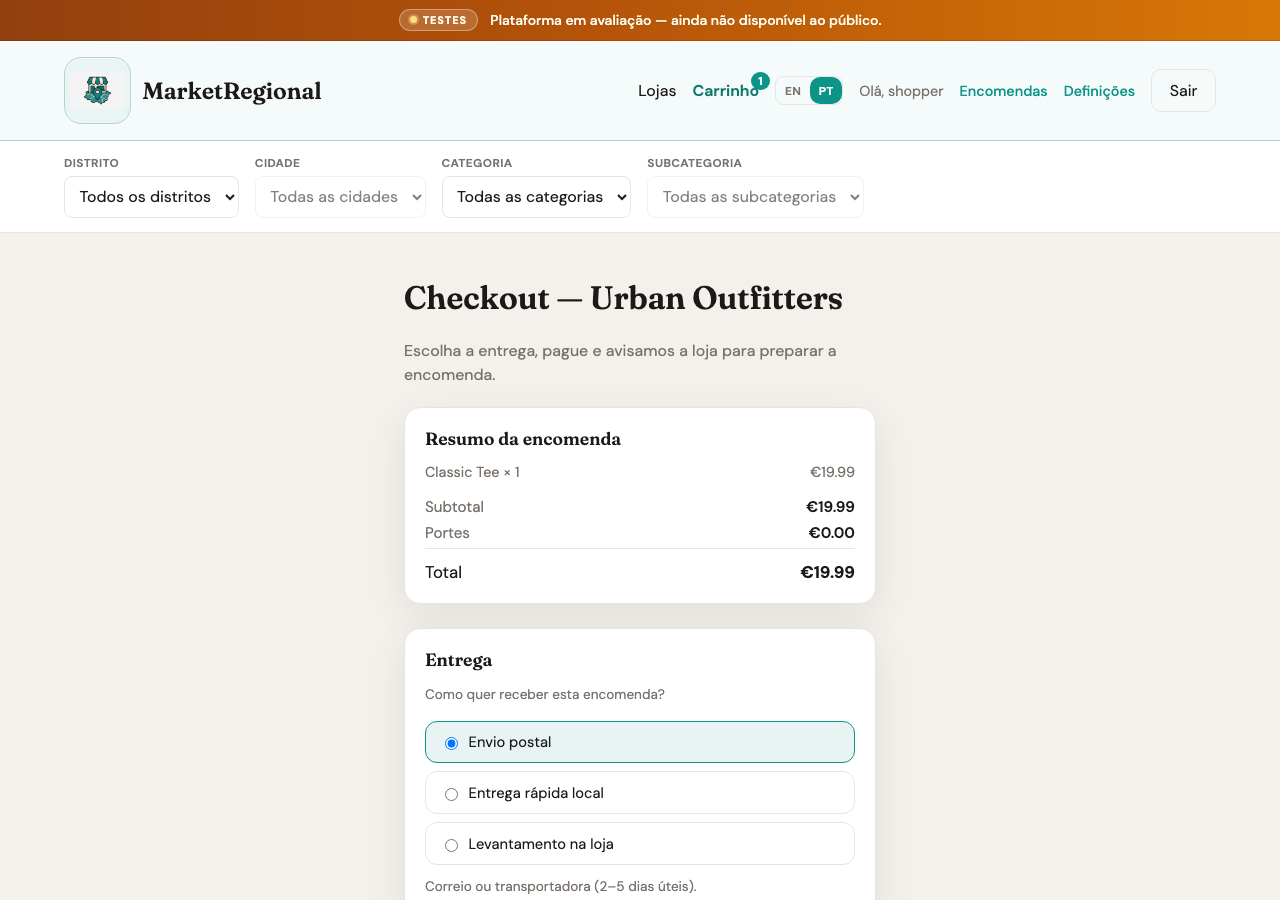Click the 'Classic Tee × 1' item line
Image resolution: width=1280 pixels, height=900 pixels.
click(x=472, y=472)
